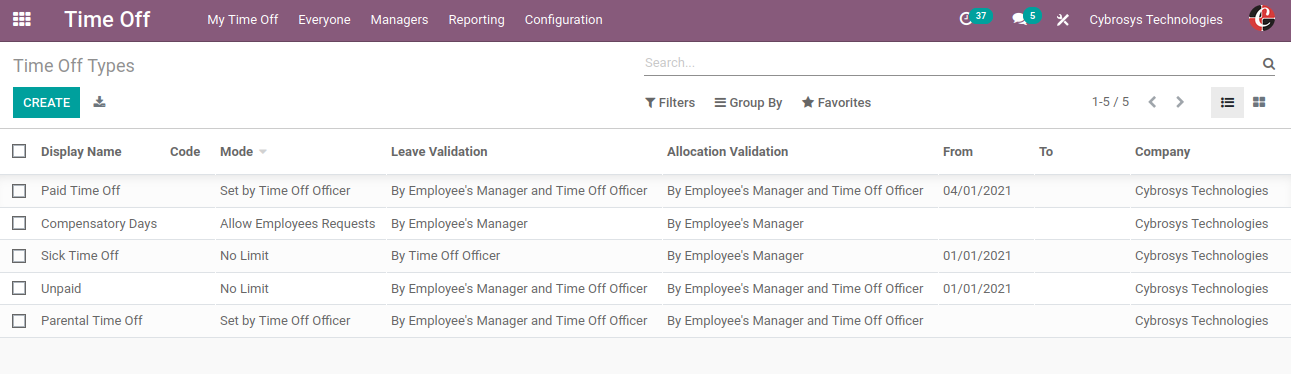Go to next page arrow
The height and width of the screenshot is (374, 1291).
click(1180, 102)
